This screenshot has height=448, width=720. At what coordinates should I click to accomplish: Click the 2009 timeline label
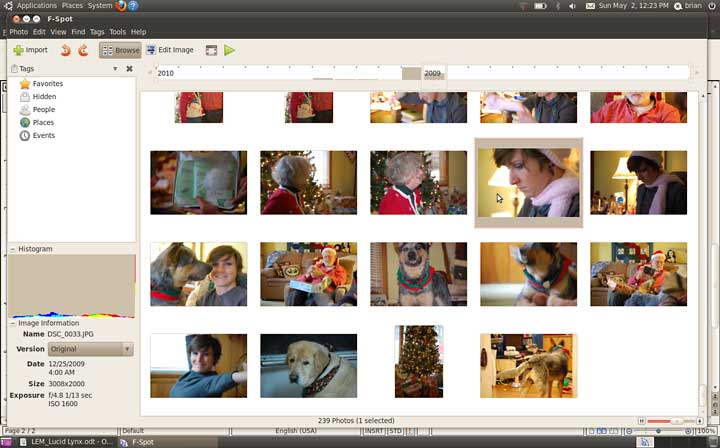tap(432, 73)
